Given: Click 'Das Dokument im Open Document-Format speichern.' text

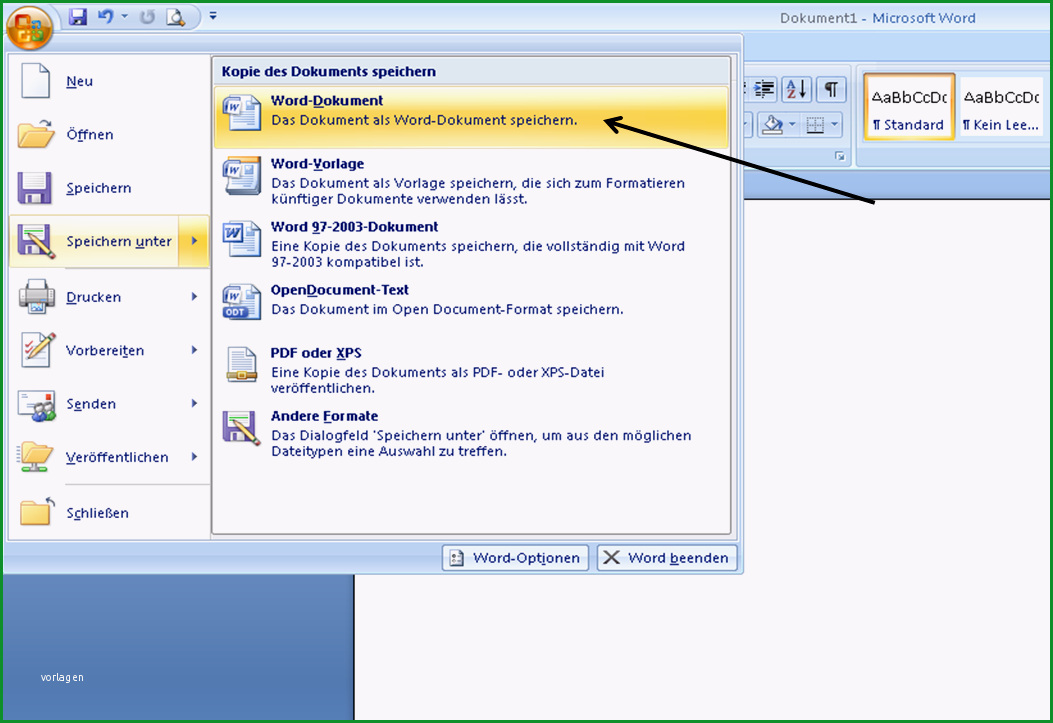Looking at the screenshot, I should 447,309.
